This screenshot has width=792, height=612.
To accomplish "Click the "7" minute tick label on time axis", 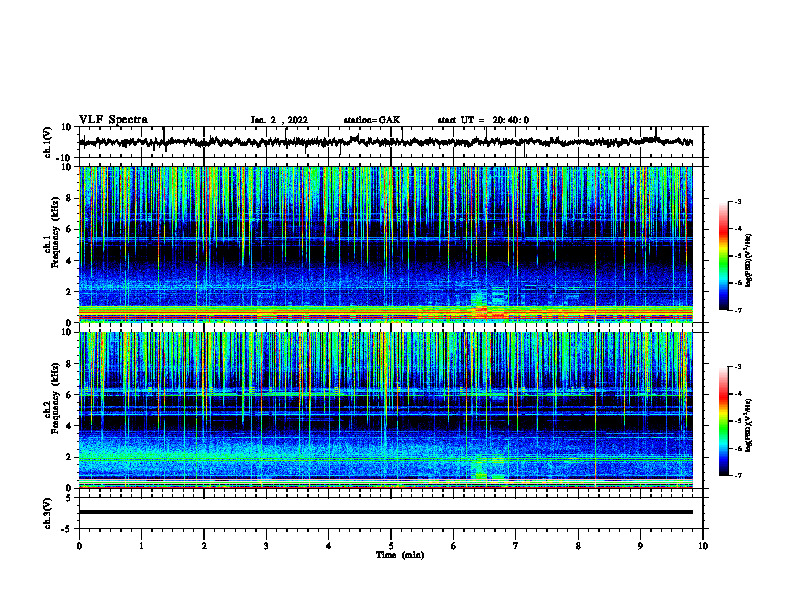I will tap(516, 546).
